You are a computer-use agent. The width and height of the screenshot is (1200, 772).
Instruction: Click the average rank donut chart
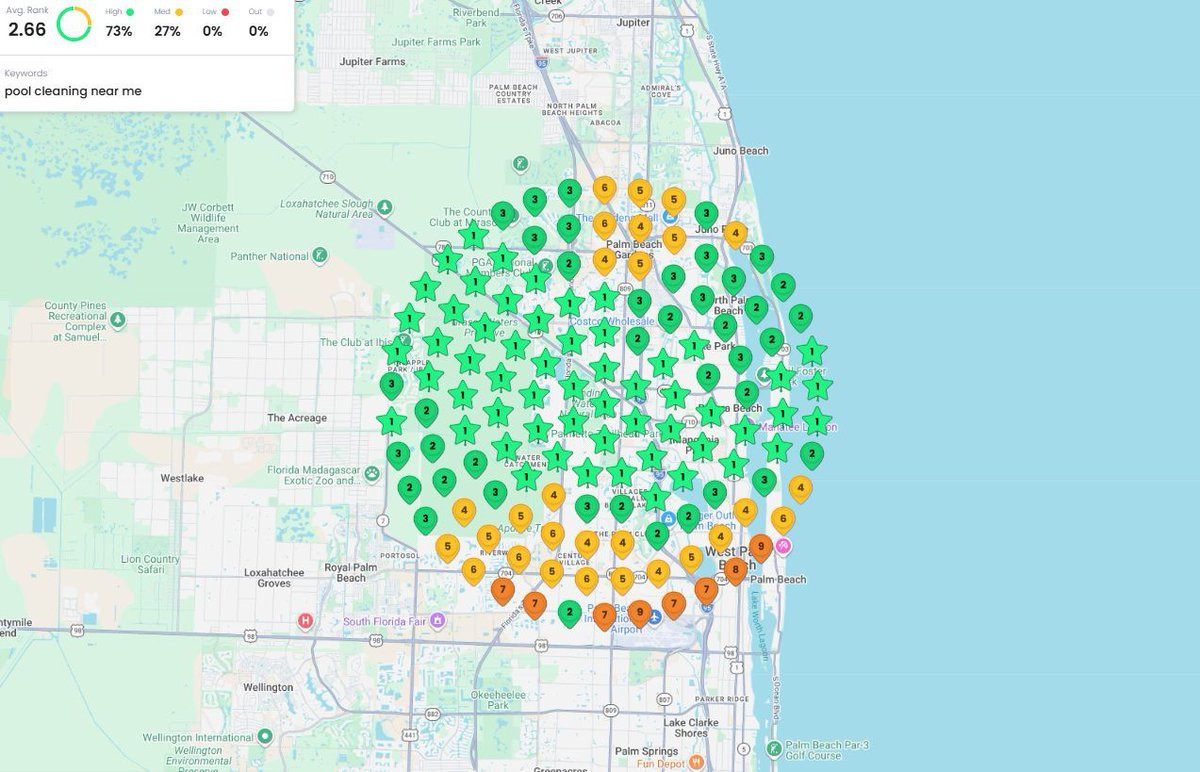(74, 24)
